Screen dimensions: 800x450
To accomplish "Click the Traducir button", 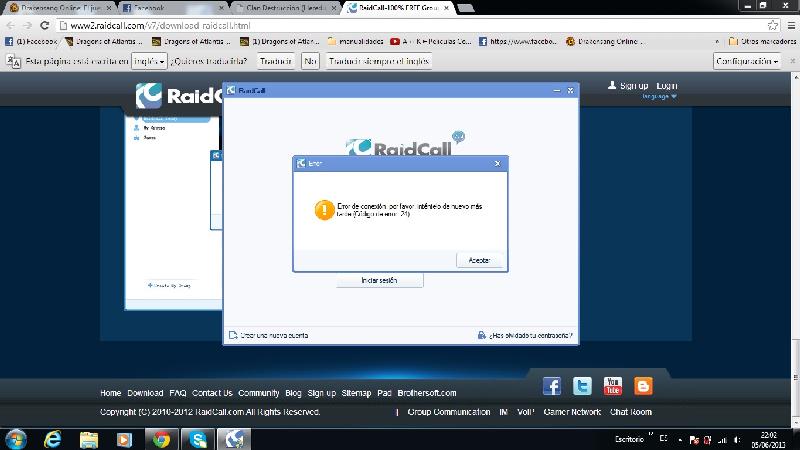I will click(x=276, y=61).
